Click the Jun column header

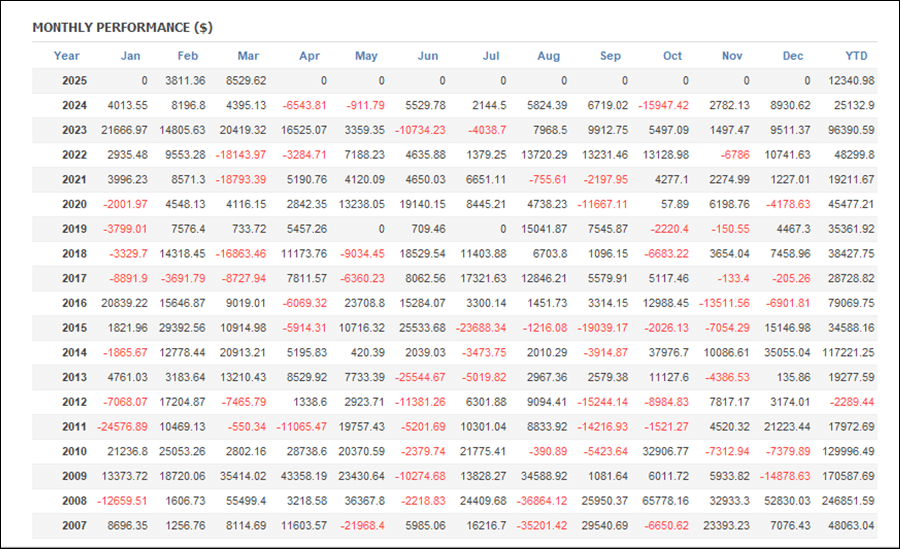coord(428,56)
